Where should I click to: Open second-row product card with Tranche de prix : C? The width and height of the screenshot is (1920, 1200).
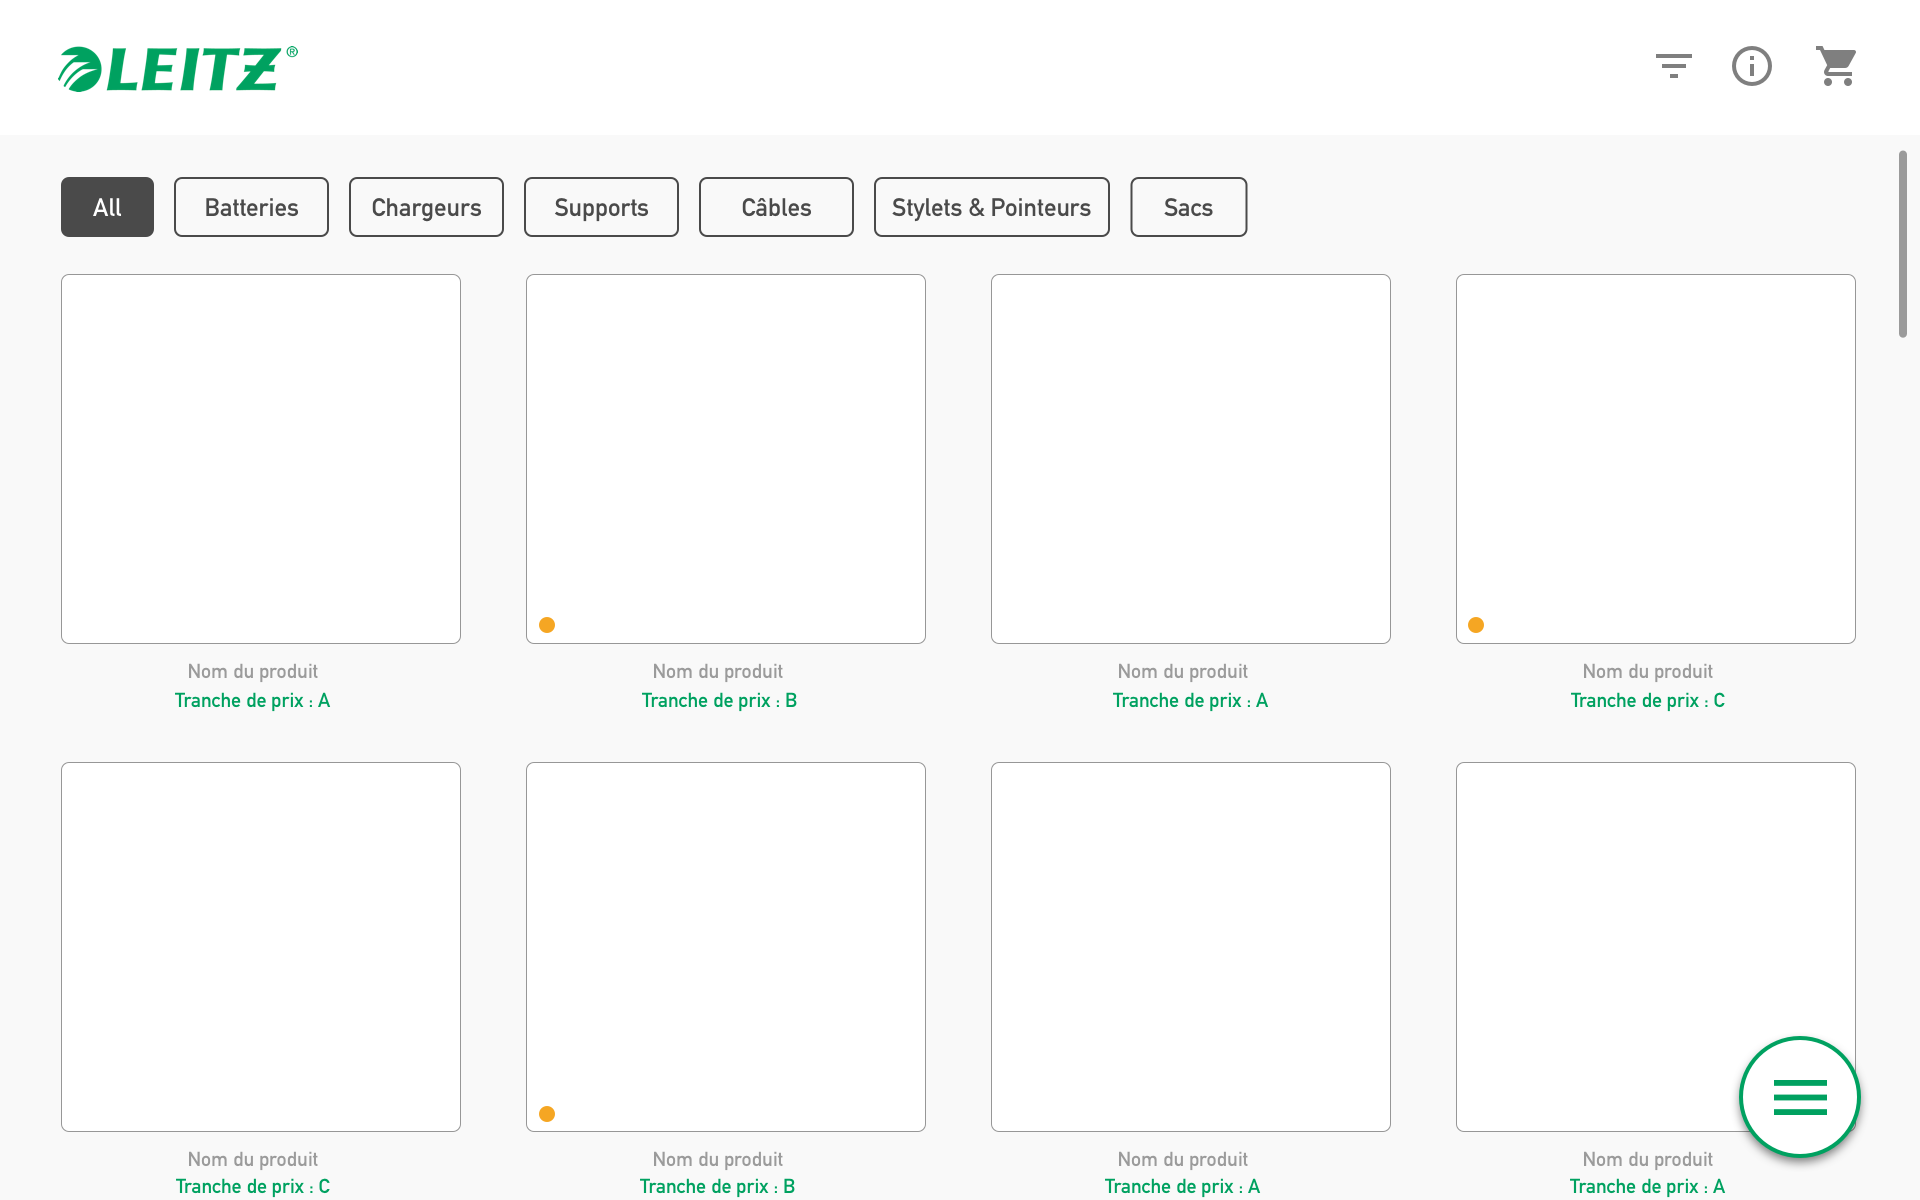point(261,947)
